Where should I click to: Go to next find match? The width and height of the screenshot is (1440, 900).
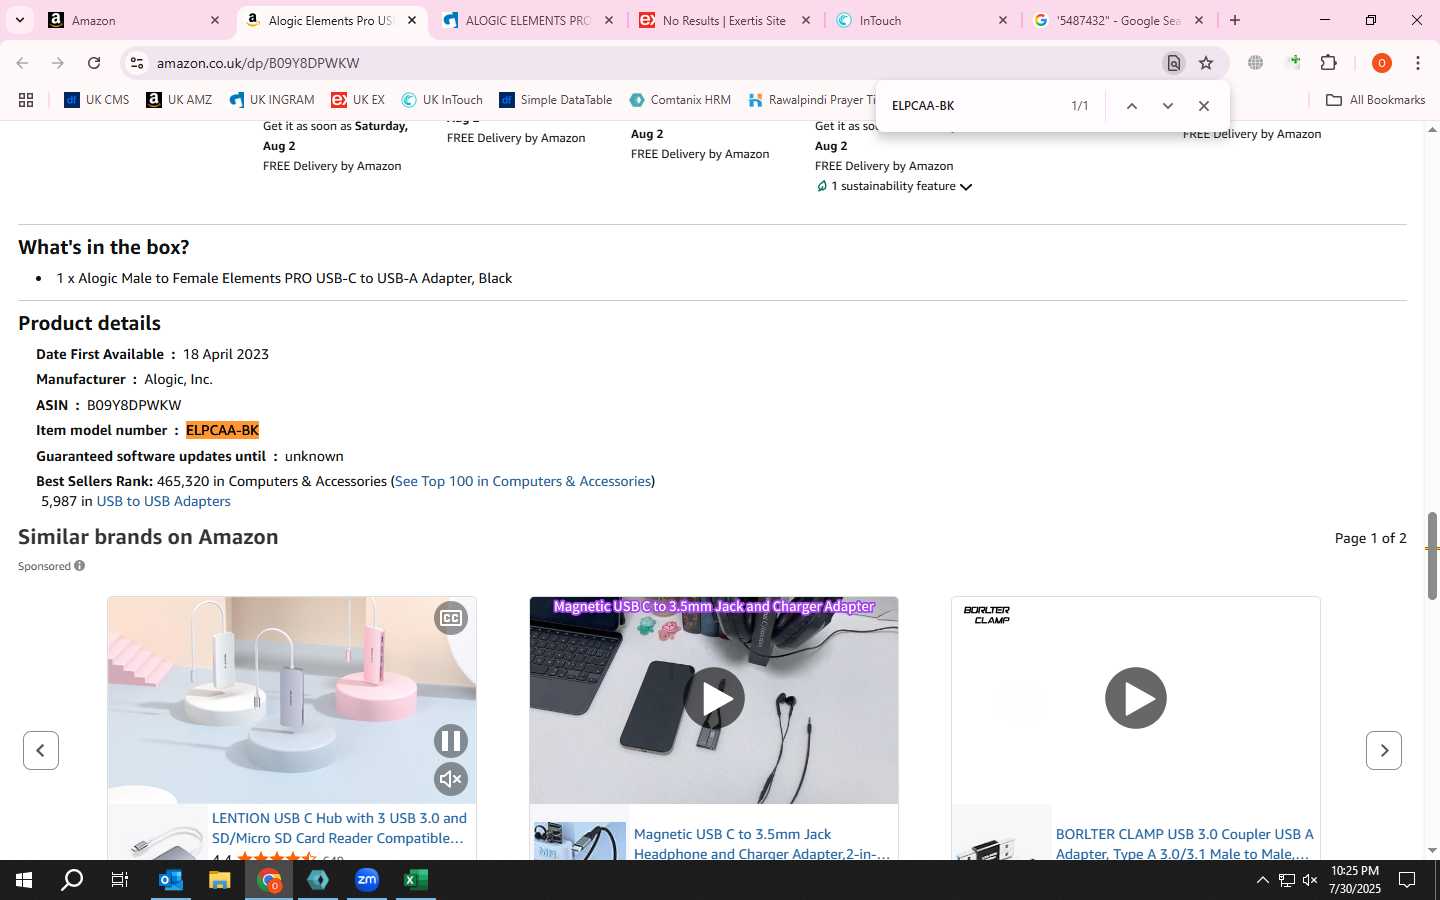point(1167,106)
